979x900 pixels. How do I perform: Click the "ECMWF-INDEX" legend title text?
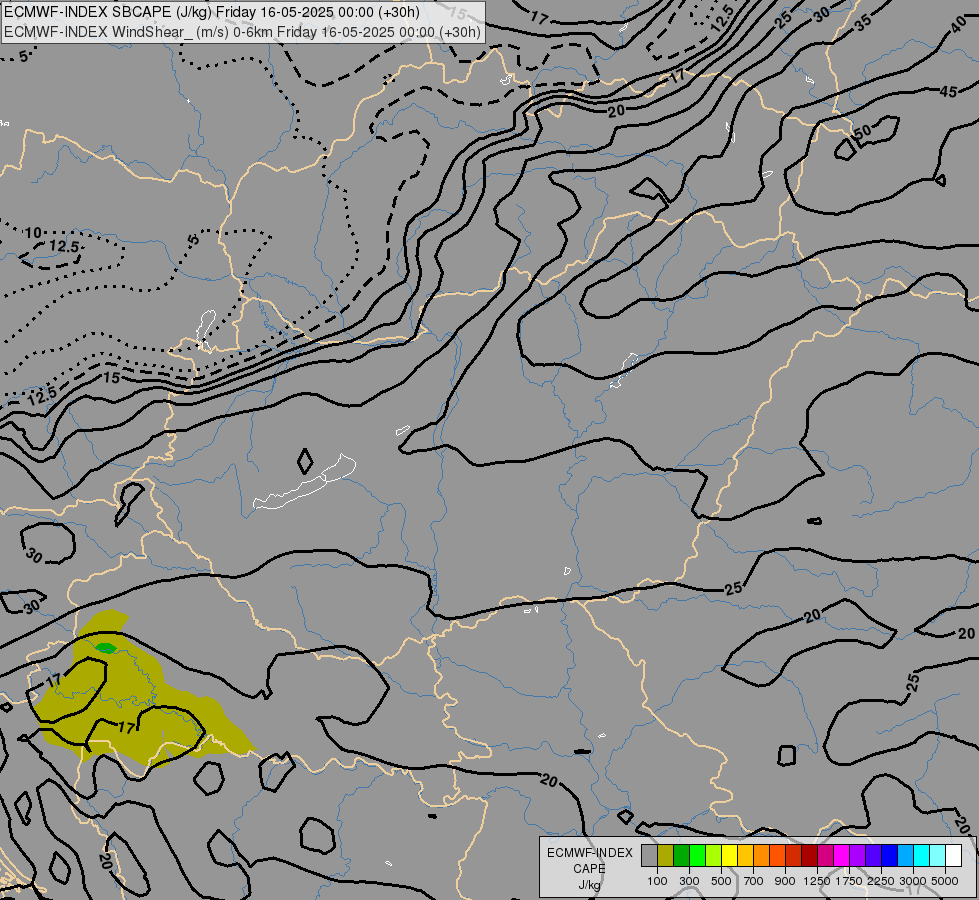point(590,853)
